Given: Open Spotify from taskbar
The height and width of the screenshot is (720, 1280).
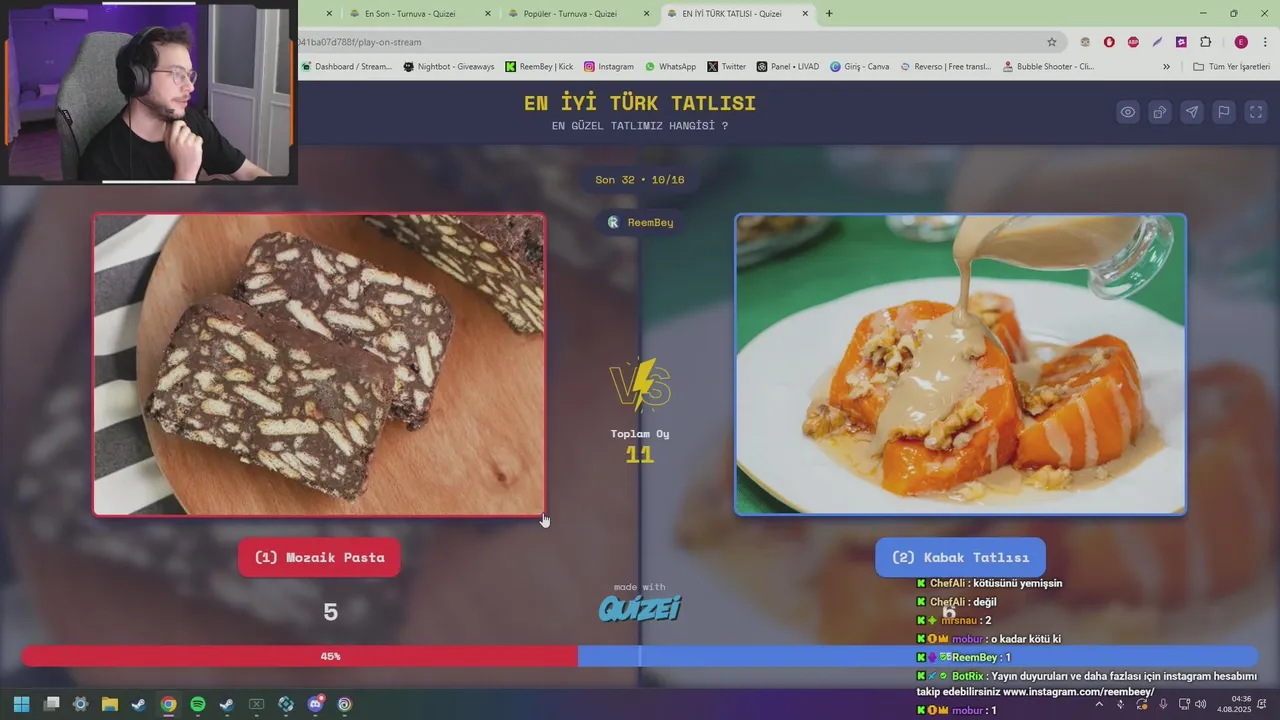Looking at the screenshot, I should click(x=198, y=704).
